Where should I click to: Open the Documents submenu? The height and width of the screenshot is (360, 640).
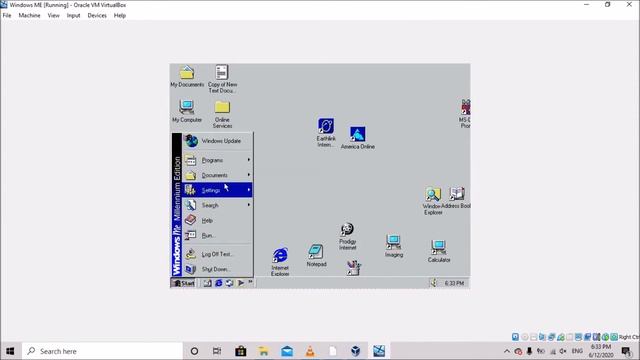pos(218,175)
